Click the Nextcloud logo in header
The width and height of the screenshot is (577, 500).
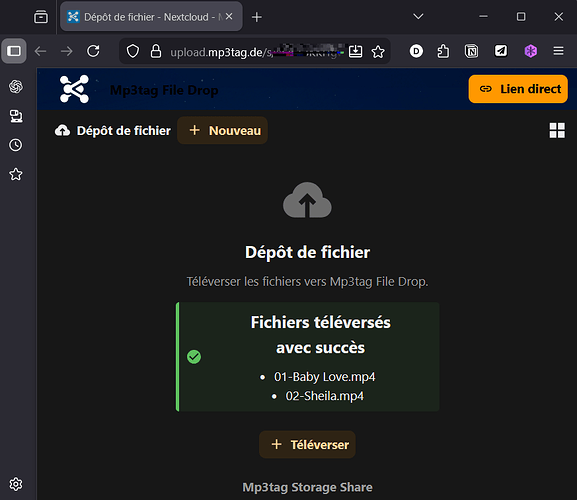click(x=74, y=89)
